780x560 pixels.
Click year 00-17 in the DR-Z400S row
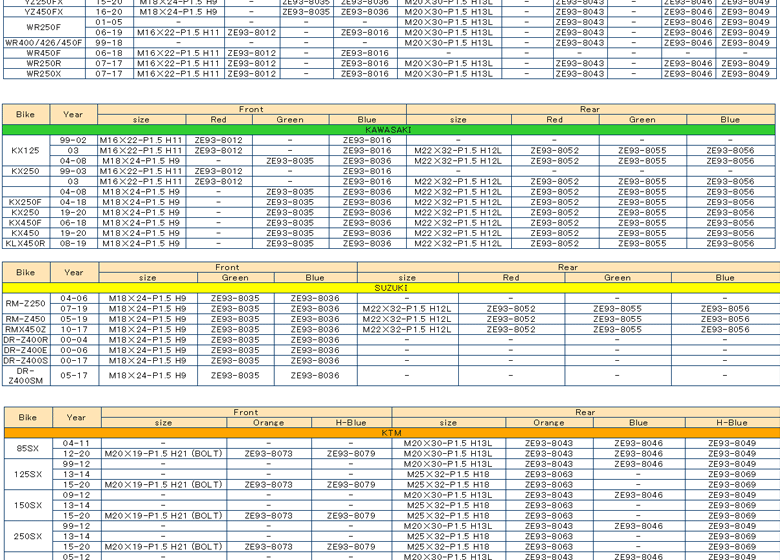(x=75, y=361)
